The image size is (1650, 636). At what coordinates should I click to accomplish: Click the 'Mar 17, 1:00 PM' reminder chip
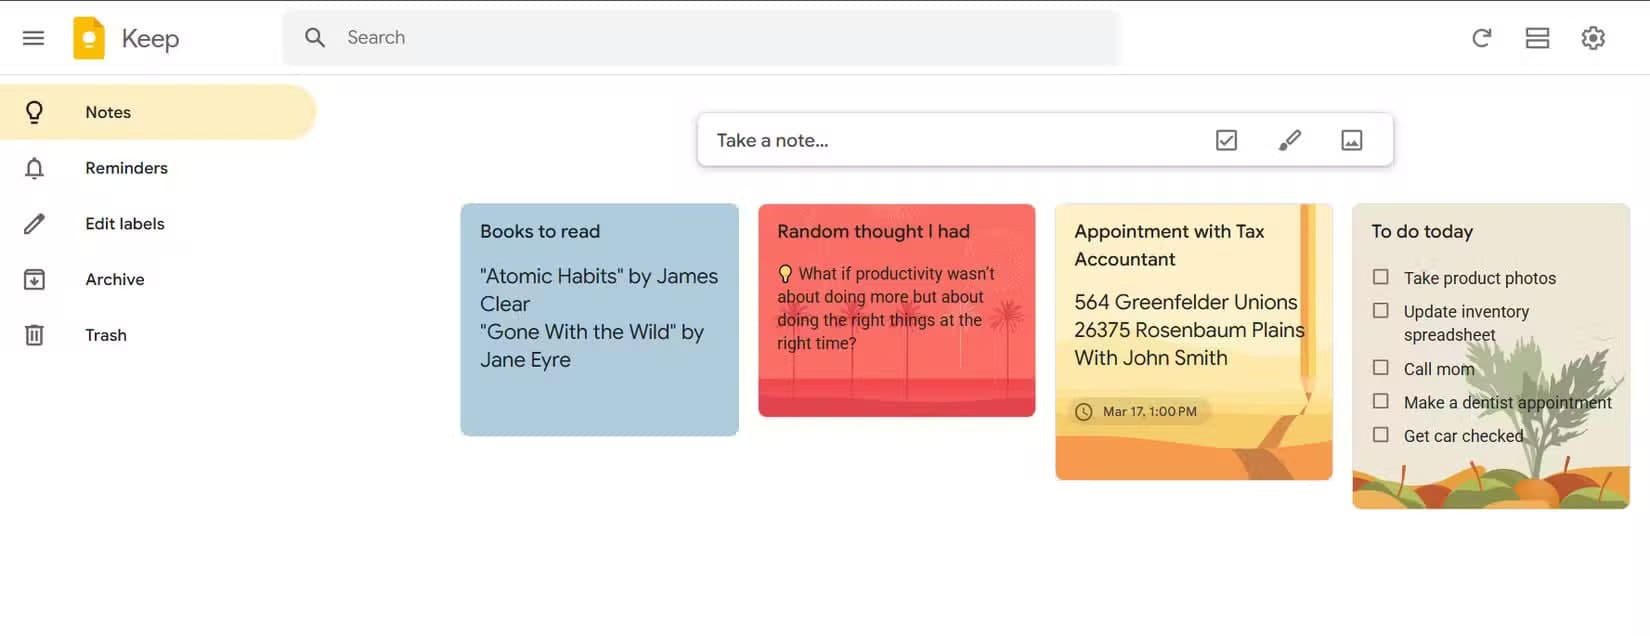click(1137, 411)
